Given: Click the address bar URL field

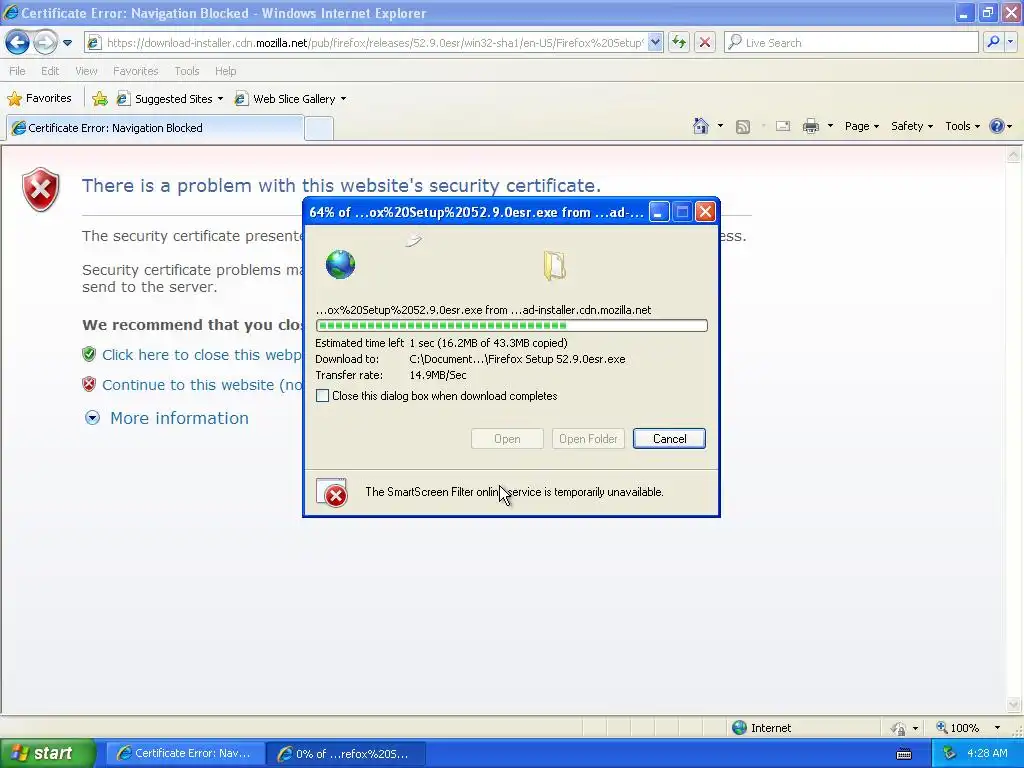Looking at the screenshot, I should click(x=374, y=43).
